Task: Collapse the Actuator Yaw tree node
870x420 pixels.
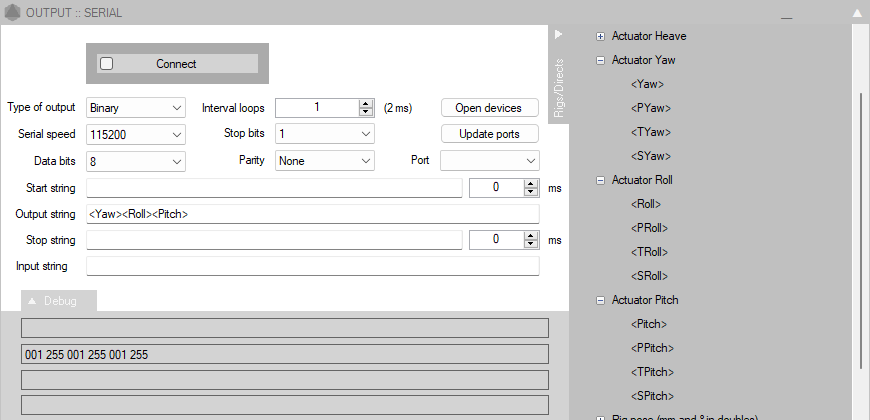Action: coord(600,60)
